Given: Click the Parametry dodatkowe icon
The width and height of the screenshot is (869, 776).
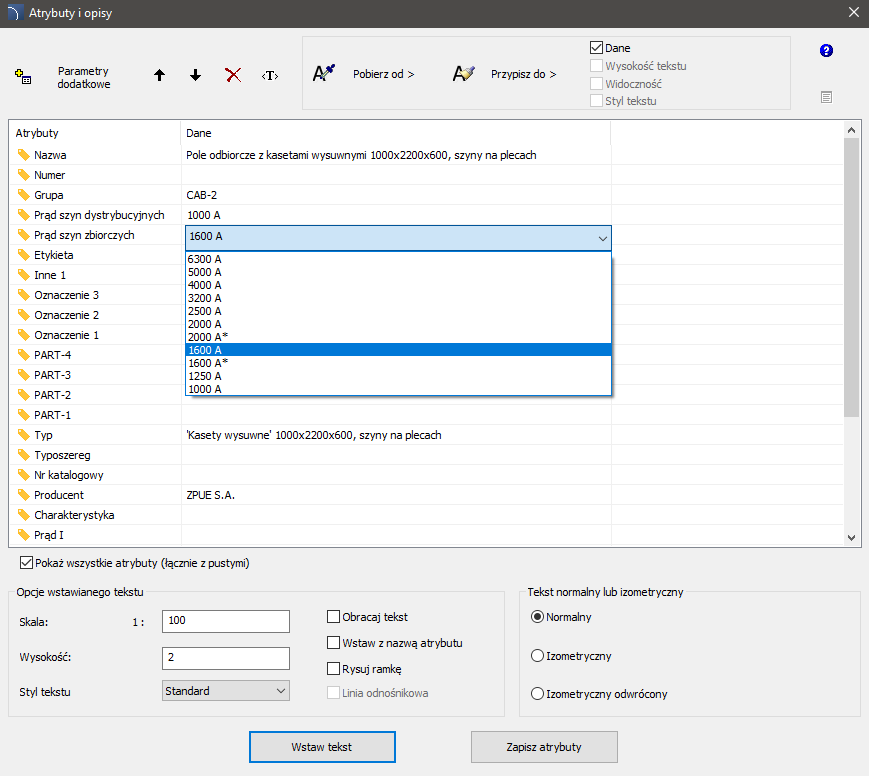Looking at the screenshot, I should pos(23,77).
